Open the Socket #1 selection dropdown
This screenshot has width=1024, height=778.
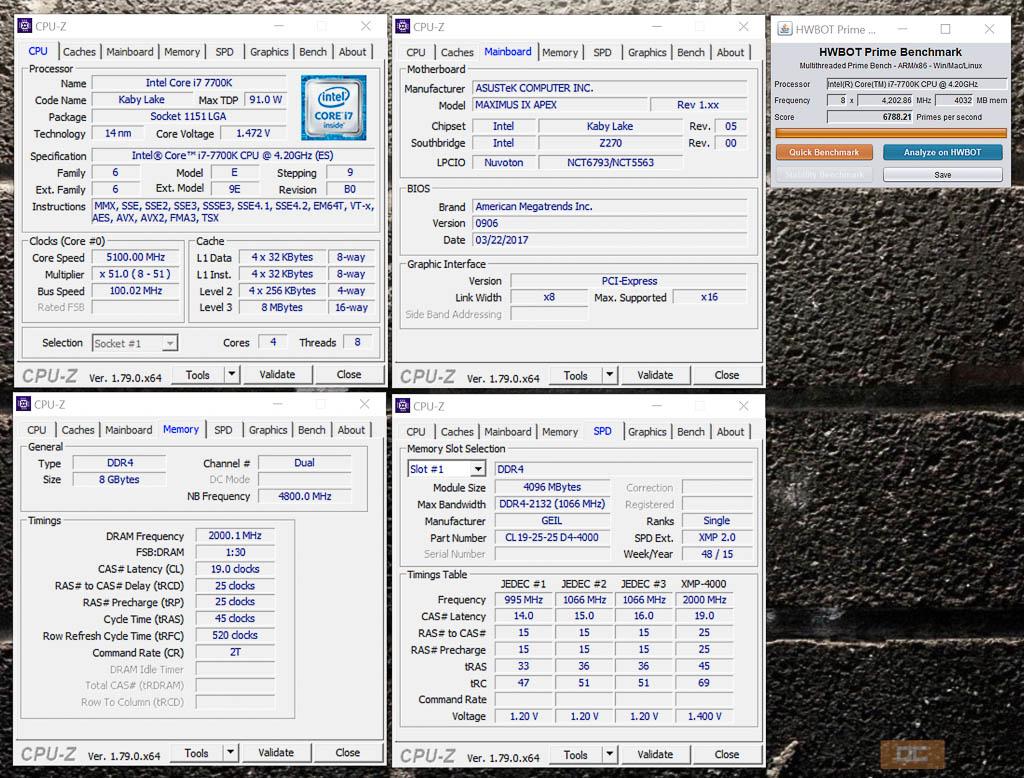click(x=170, y=343)
